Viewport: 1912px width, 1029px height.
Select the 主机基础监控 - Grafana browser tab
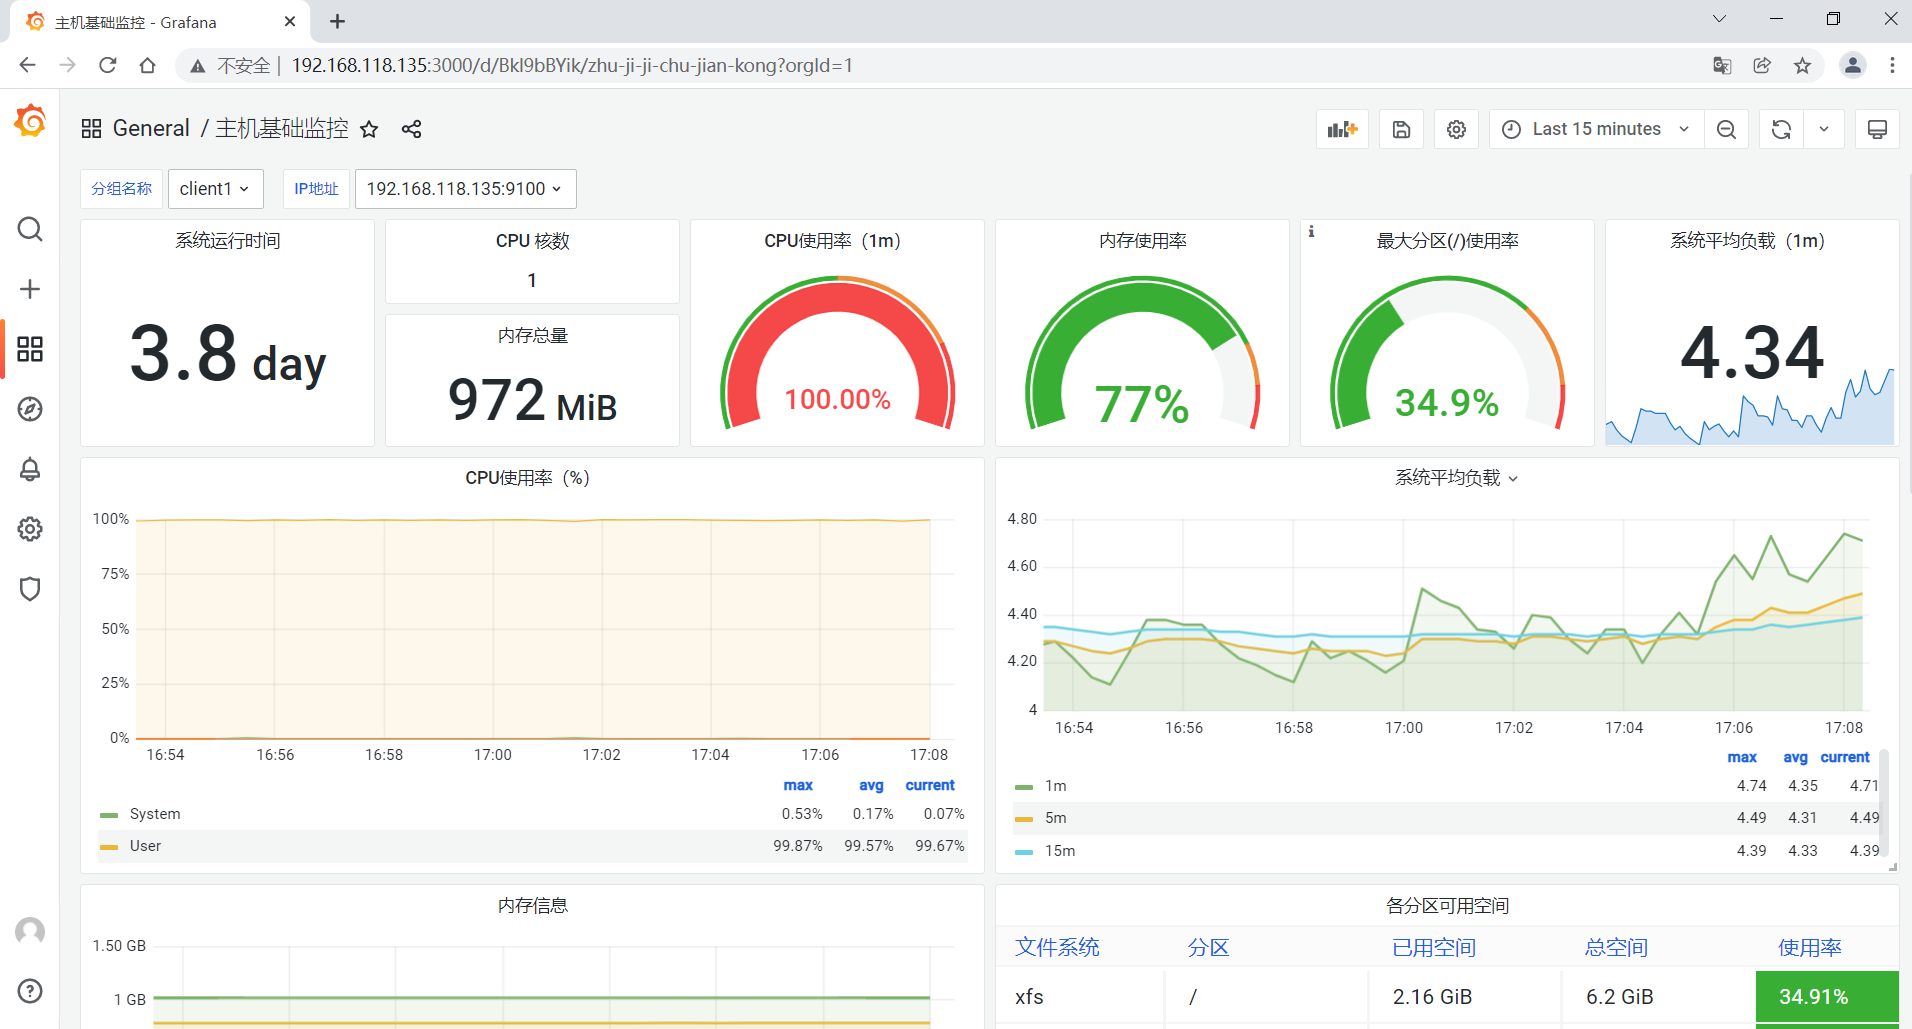[x=160, y=22]
